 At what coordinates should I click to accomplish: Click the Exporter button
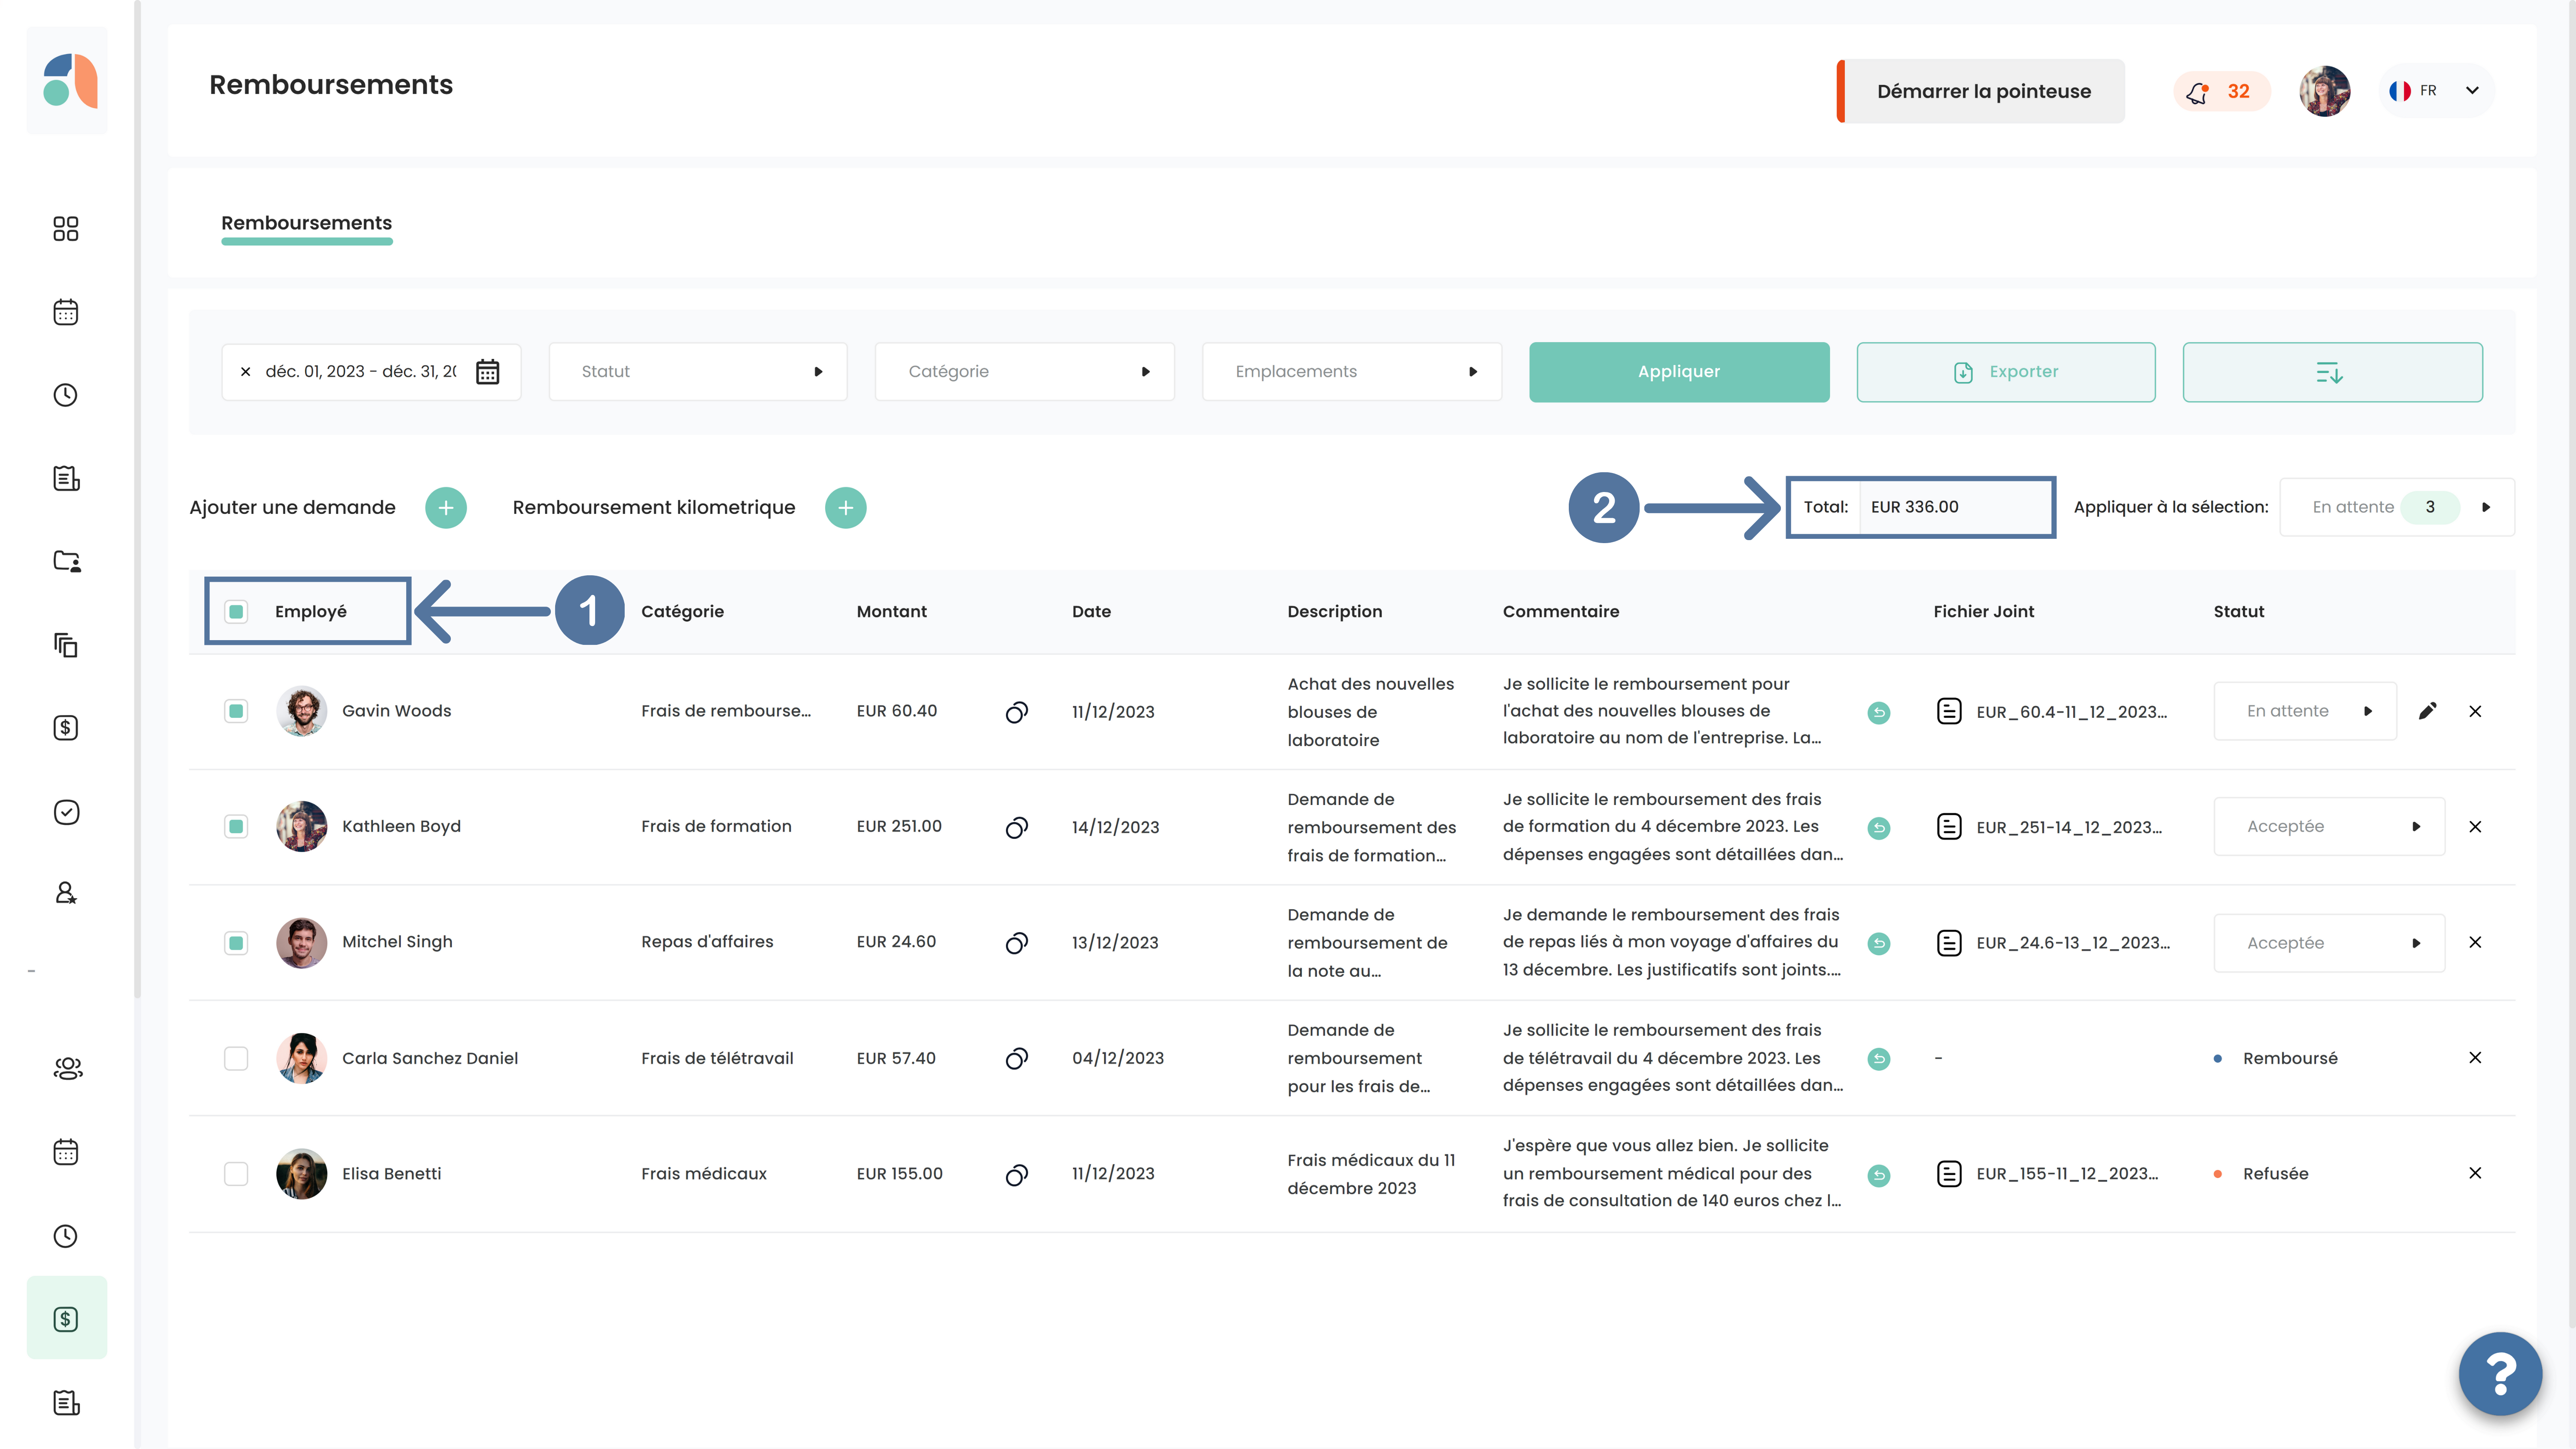point(2006,372)
